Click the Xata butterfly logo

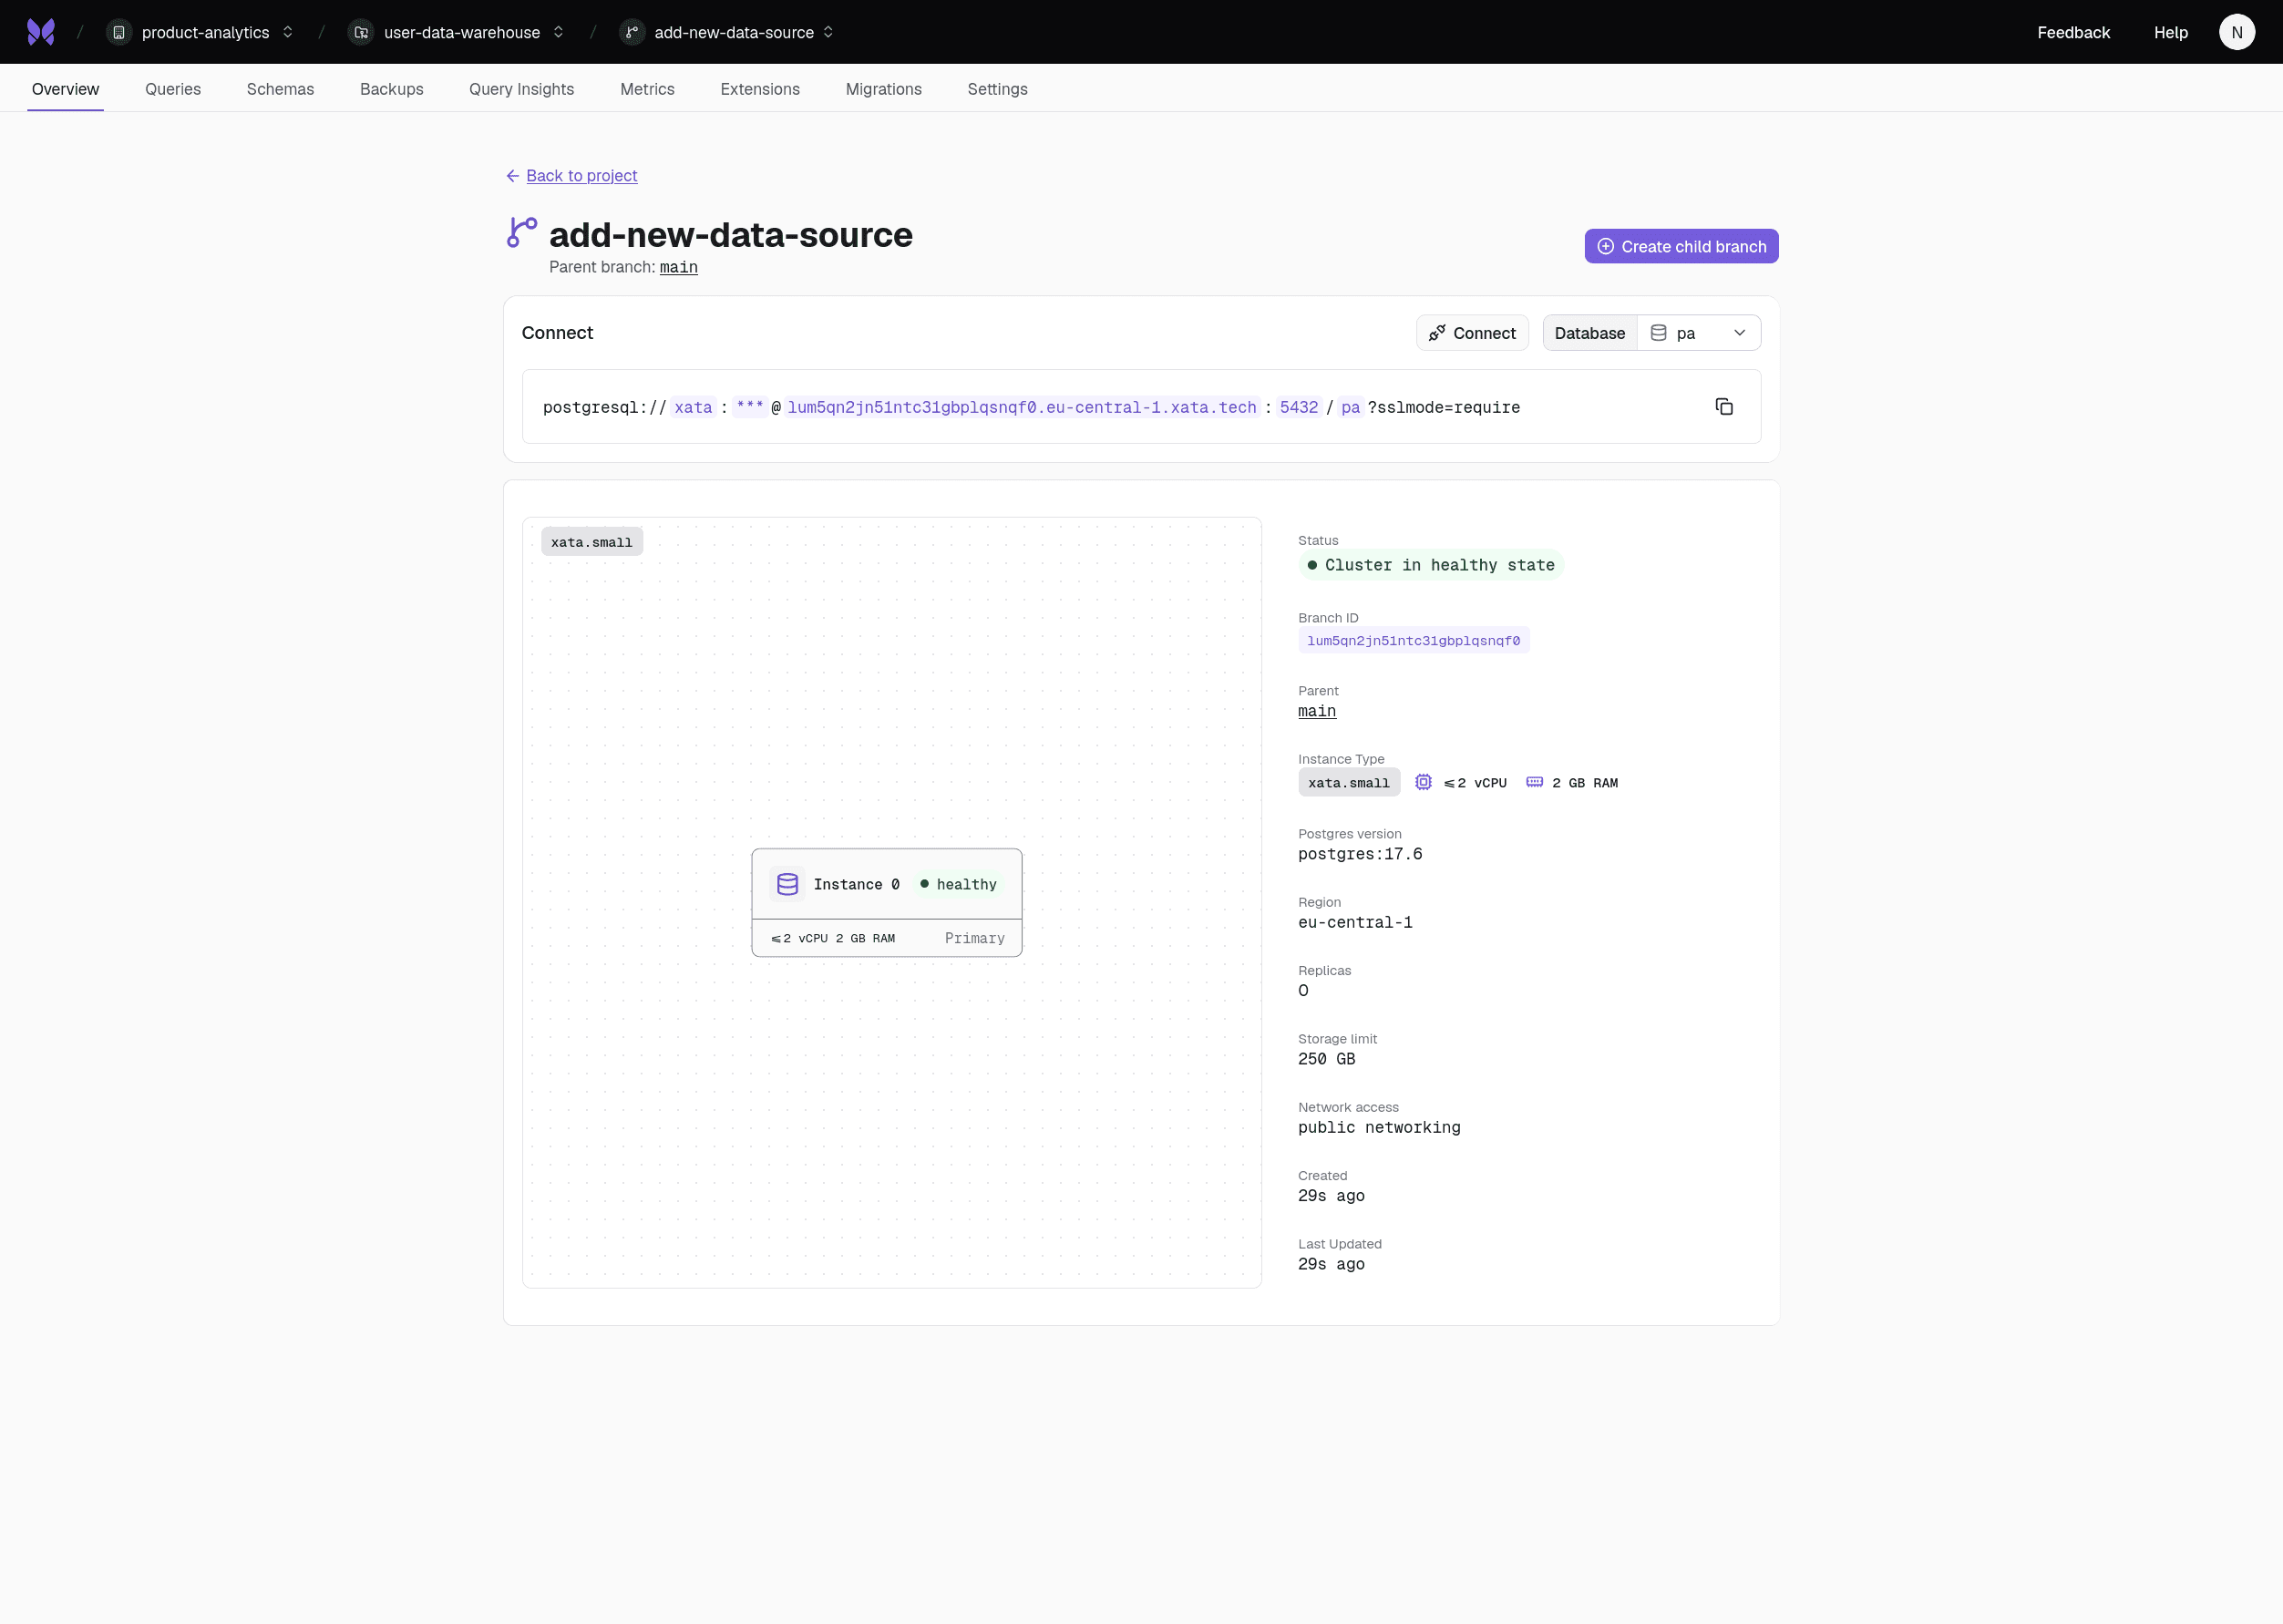pyautogui.click(x=40, y=32)
